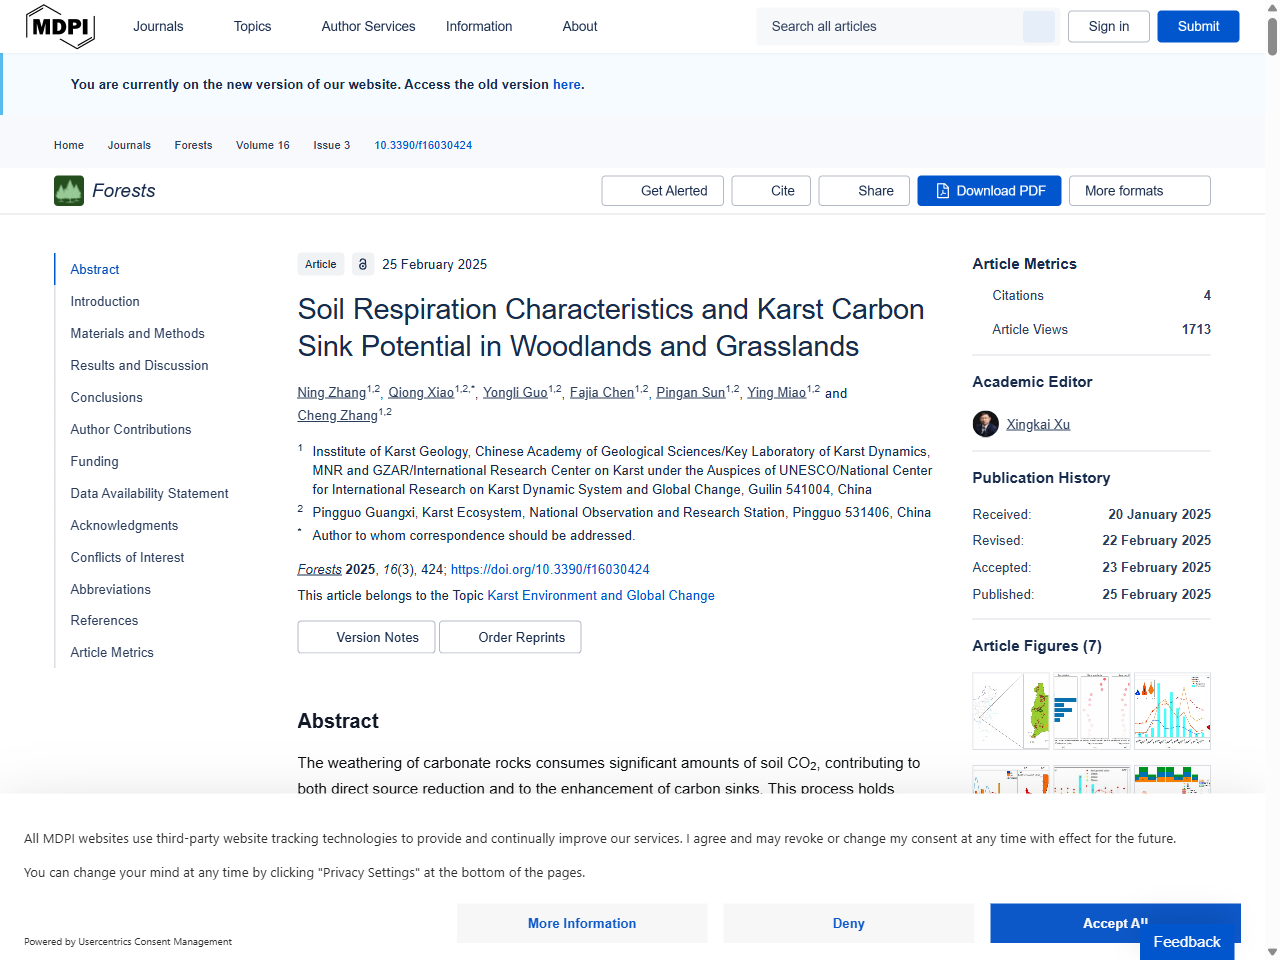Click the PDF icon on Download PDF button
1280x960 pixels.
click(x=941, y=190)
